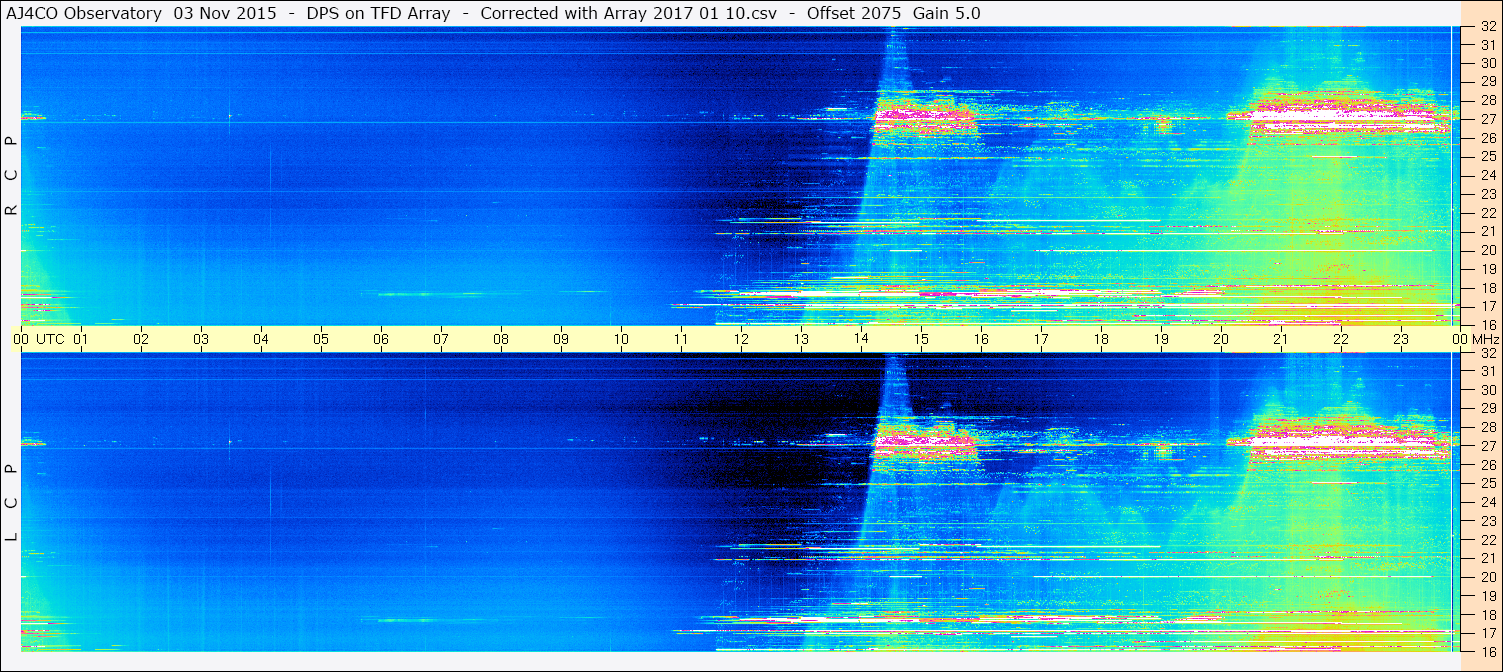The width and height of the screenshot is (1503, 672).
Task: Click the 05 hour time marker
Action: [x=321, y=339]
